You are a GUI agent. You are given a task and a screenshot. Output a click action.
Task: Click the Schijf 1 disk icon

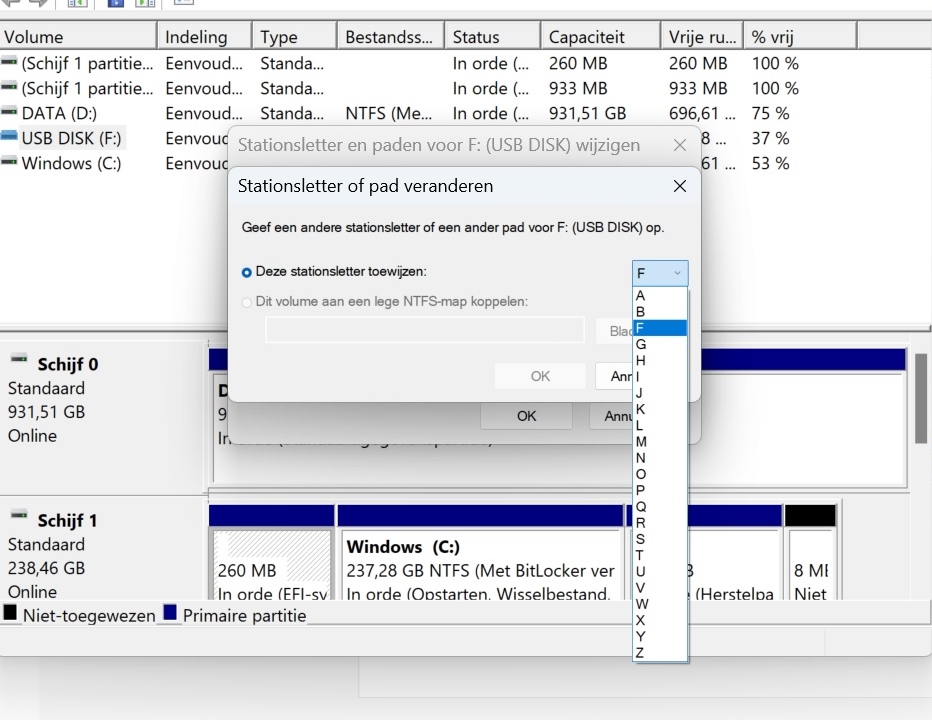20,516
